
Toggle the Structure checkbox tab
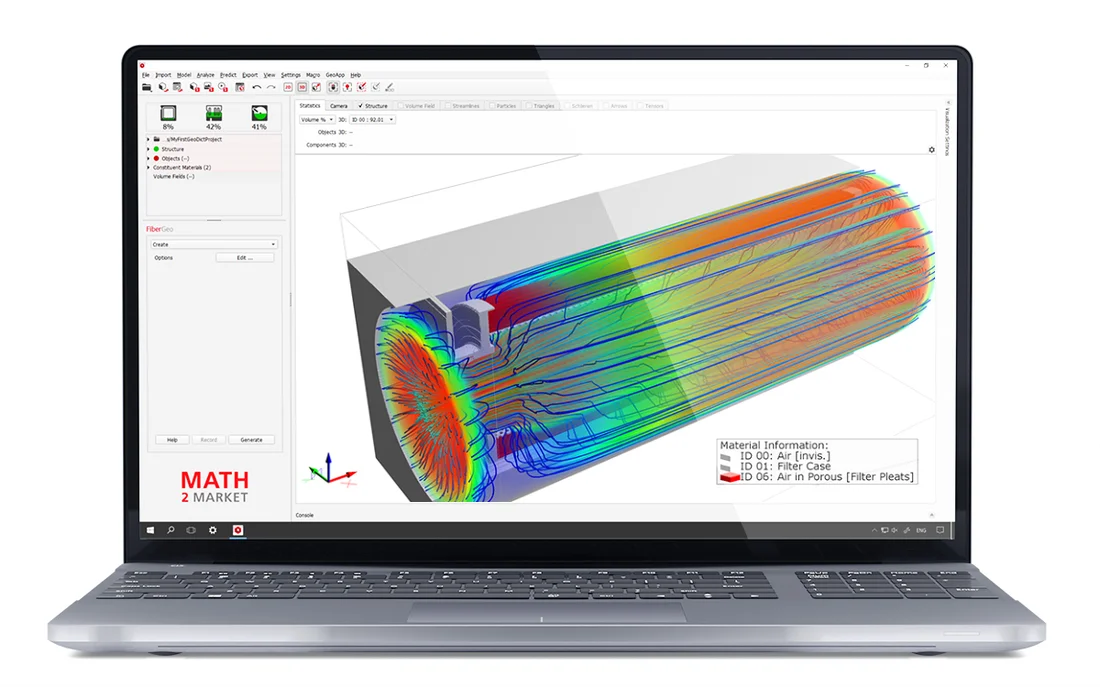[x=361, y=105]
